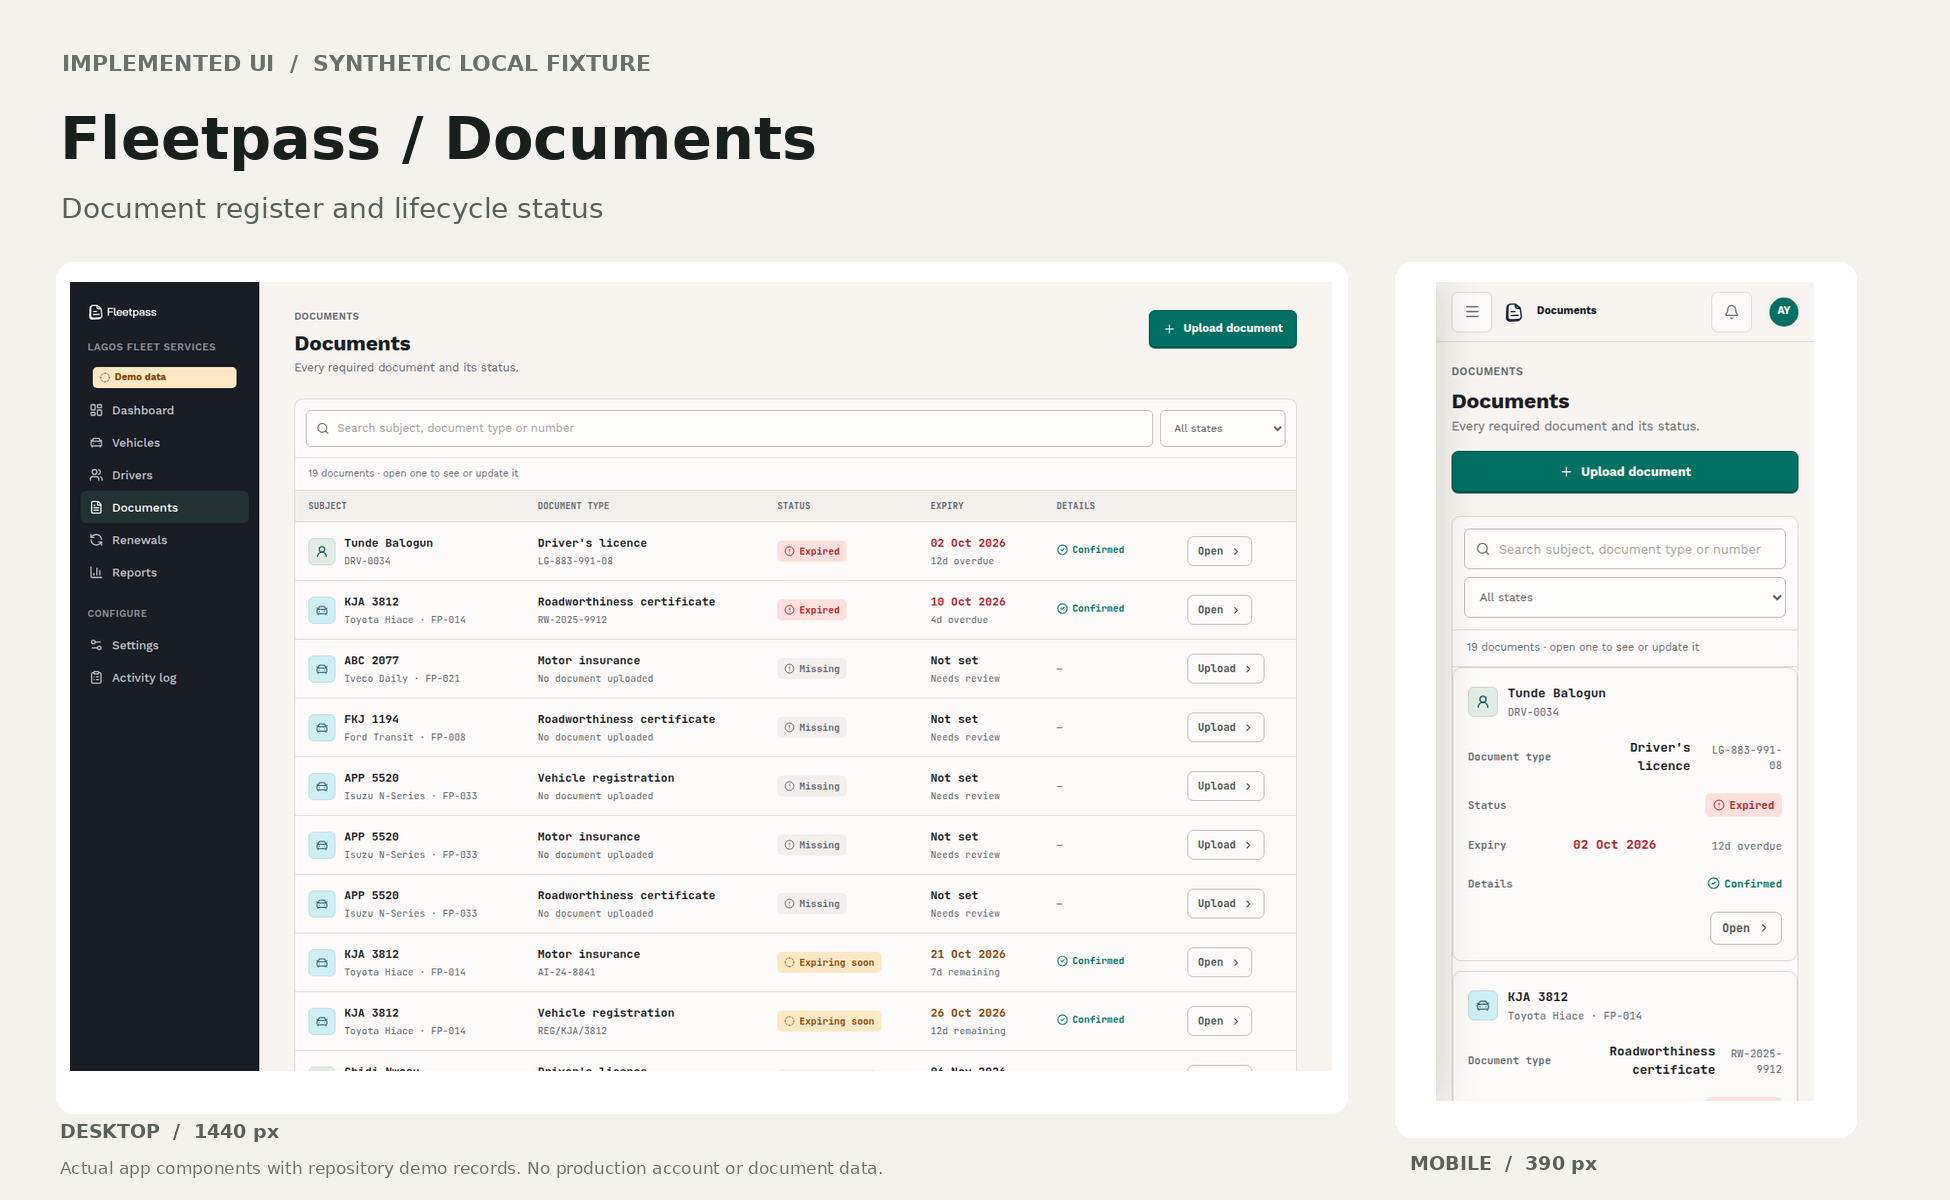Open the AY profile avatar

(x=1783, y=312)
